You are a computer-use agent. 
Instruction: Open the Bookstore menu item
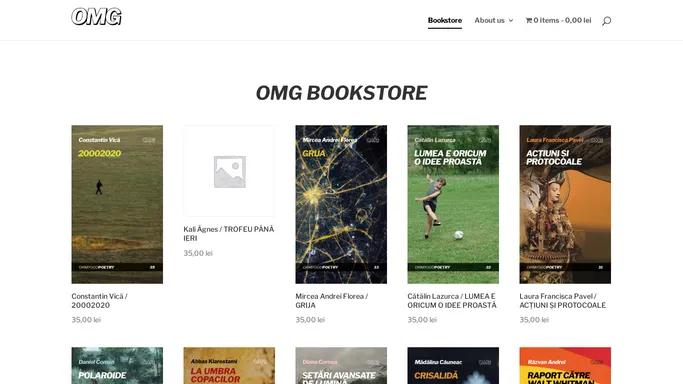(445, 20)
